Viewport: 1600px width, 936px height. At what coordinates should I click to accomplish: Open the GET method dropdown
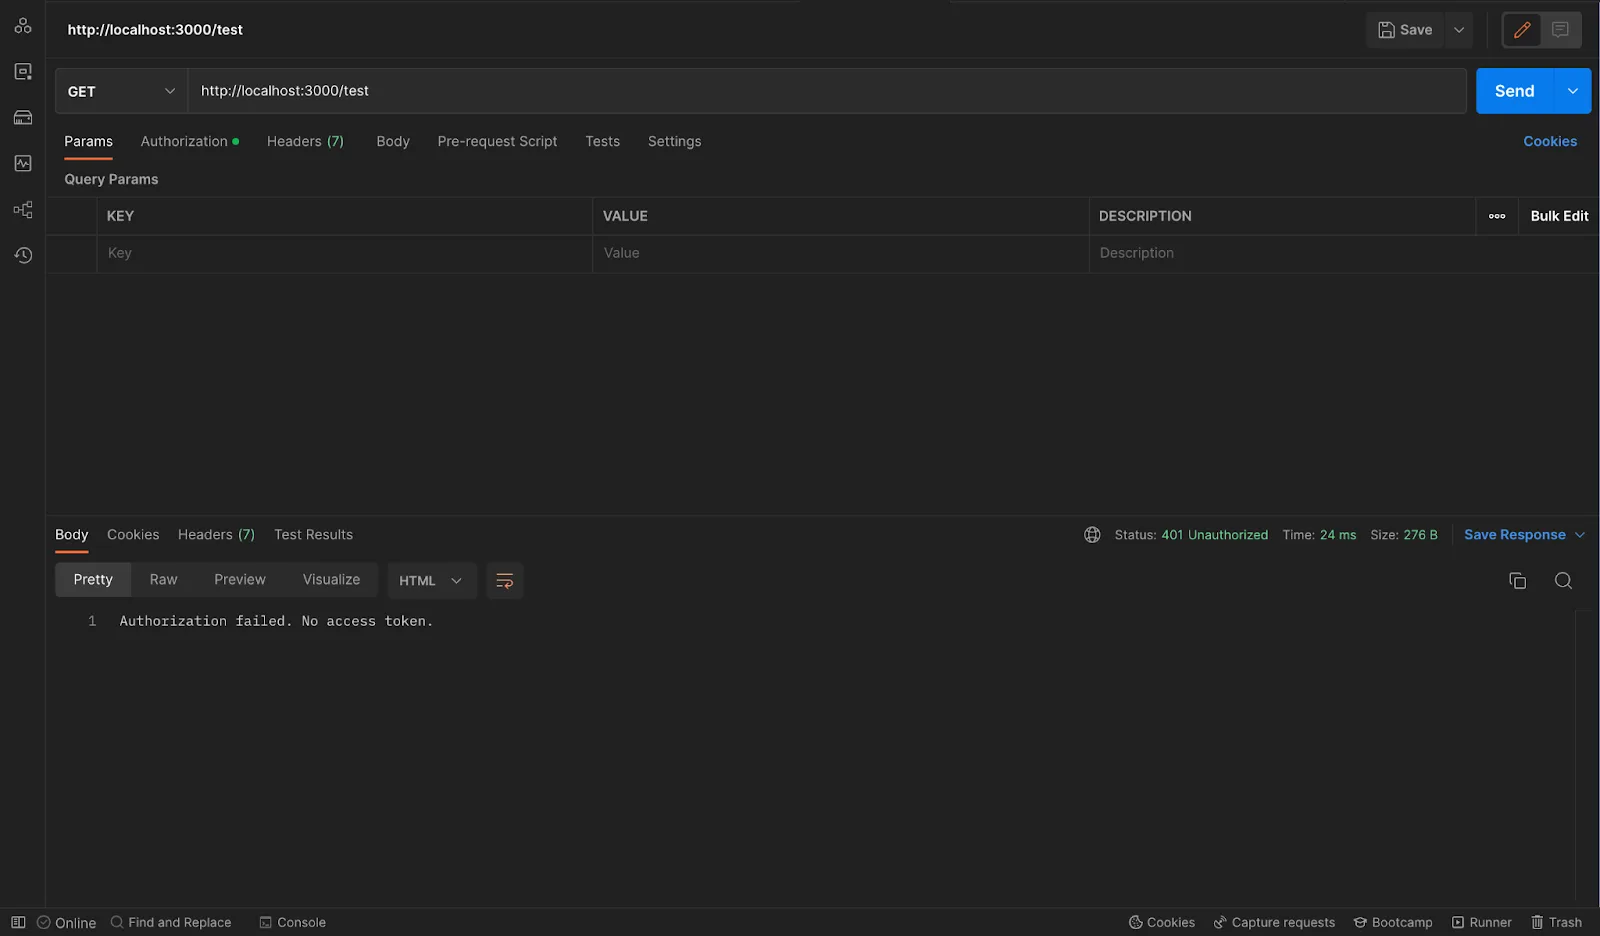121,91
